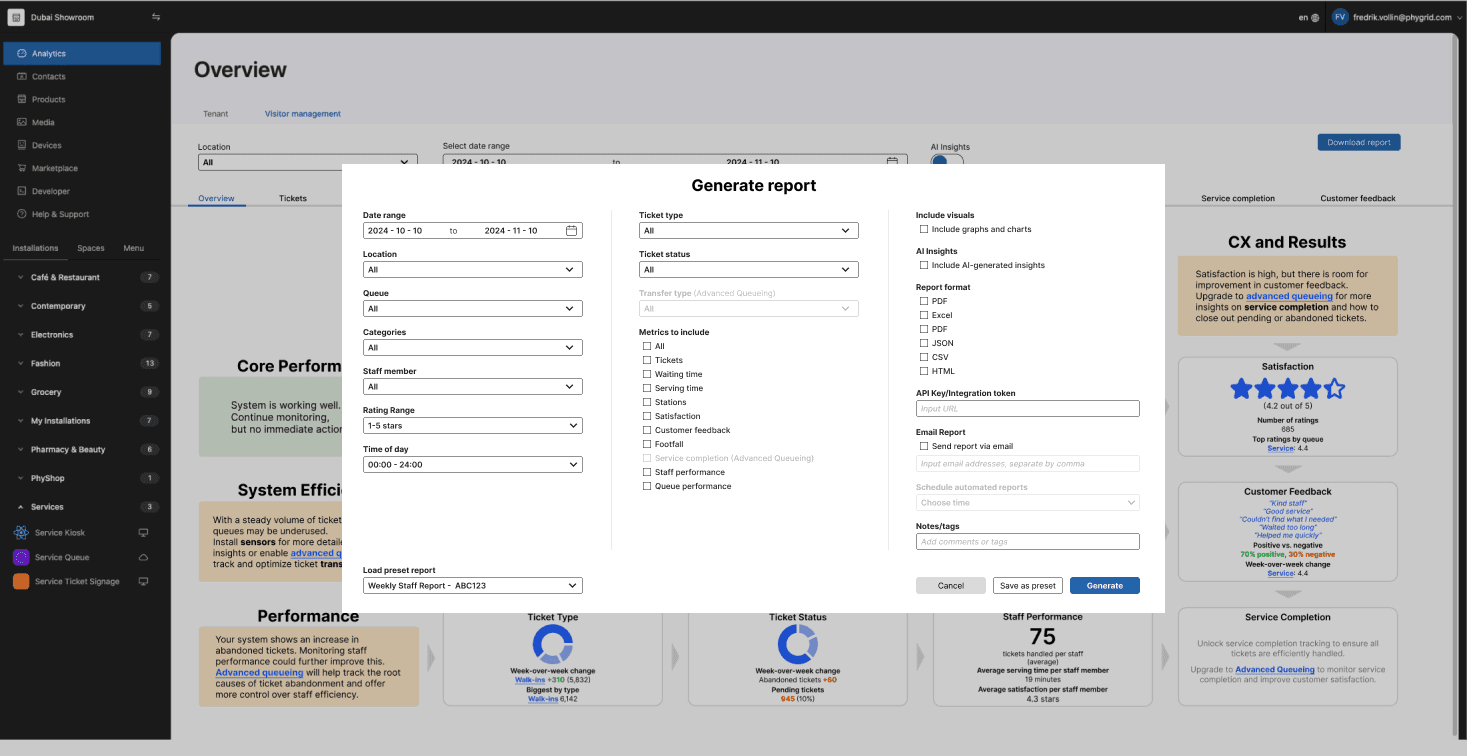
Task: Open the Time of day dropdown
Action: [472, 464]
